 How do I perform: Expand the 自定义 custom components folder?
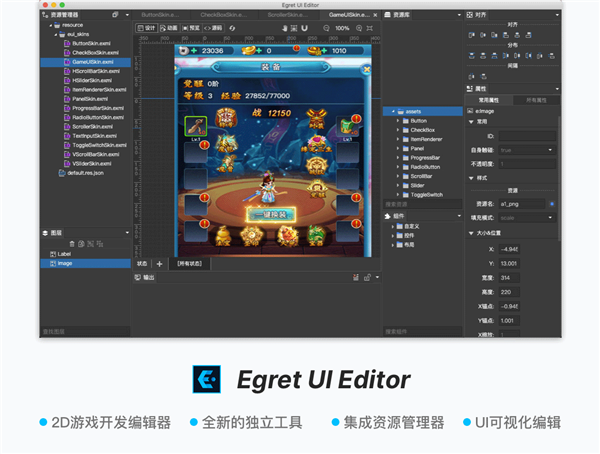pyautogui.click(x=392, y=227)
